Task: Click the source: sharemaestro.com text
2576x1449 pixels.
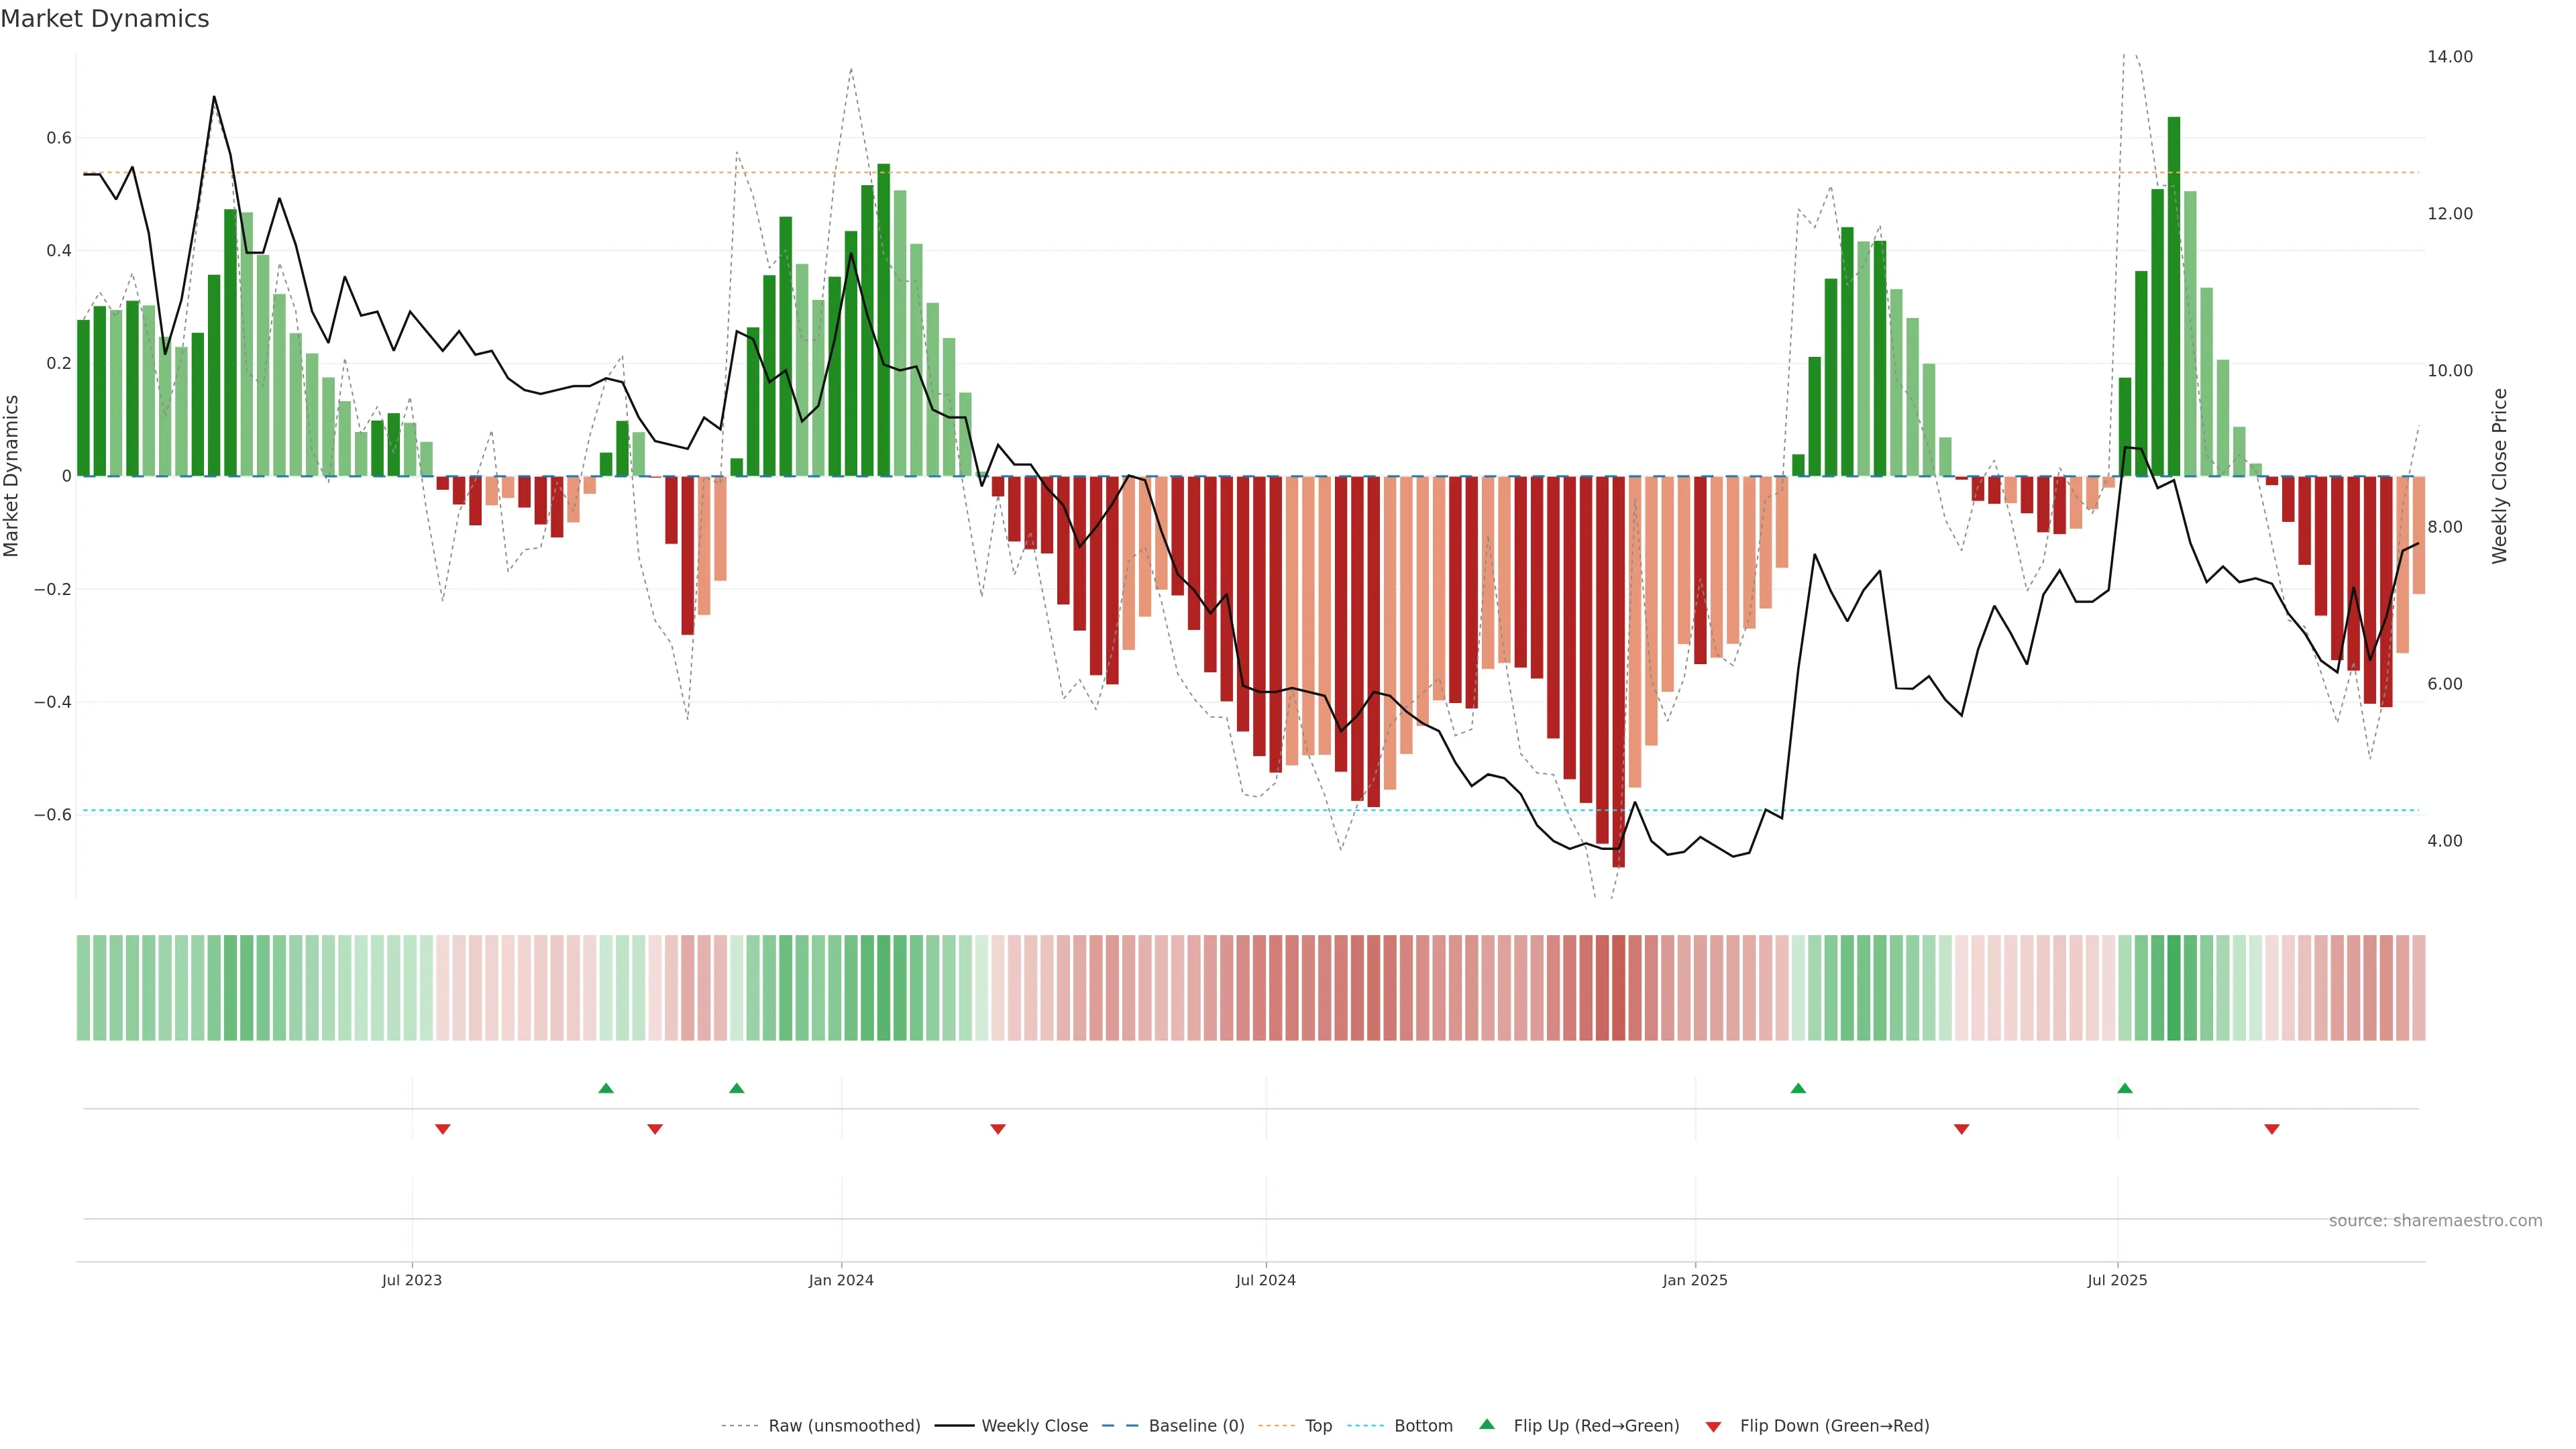Action: point(2435,1221)
